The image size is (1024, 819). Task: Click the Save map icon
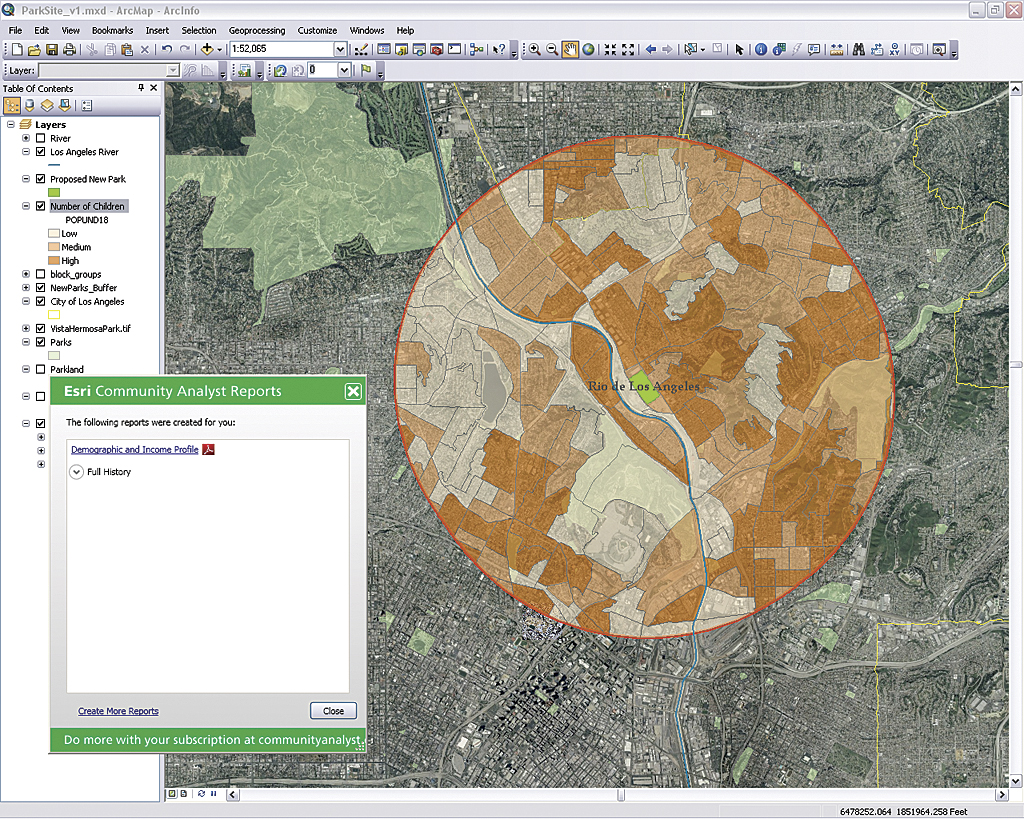pyautogui.click(x=51, y=49)
